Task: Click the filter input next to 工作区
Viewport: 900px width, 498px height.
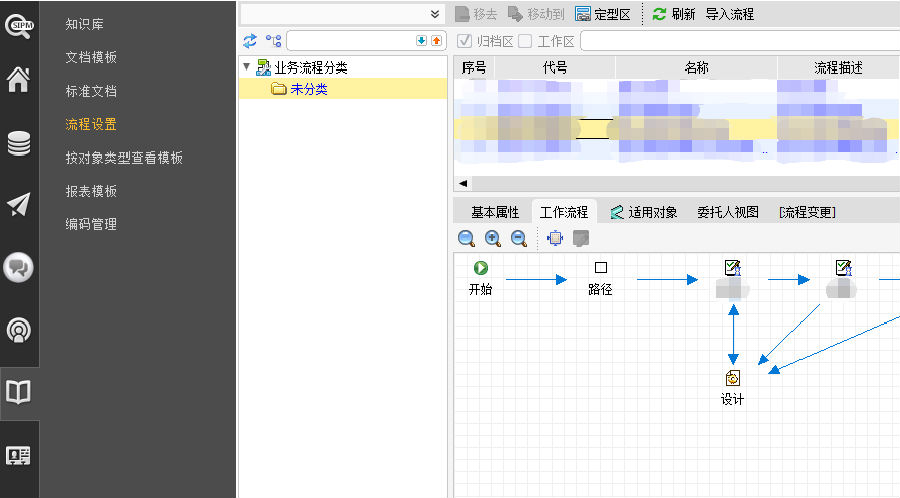Action: tap(740, 41)
